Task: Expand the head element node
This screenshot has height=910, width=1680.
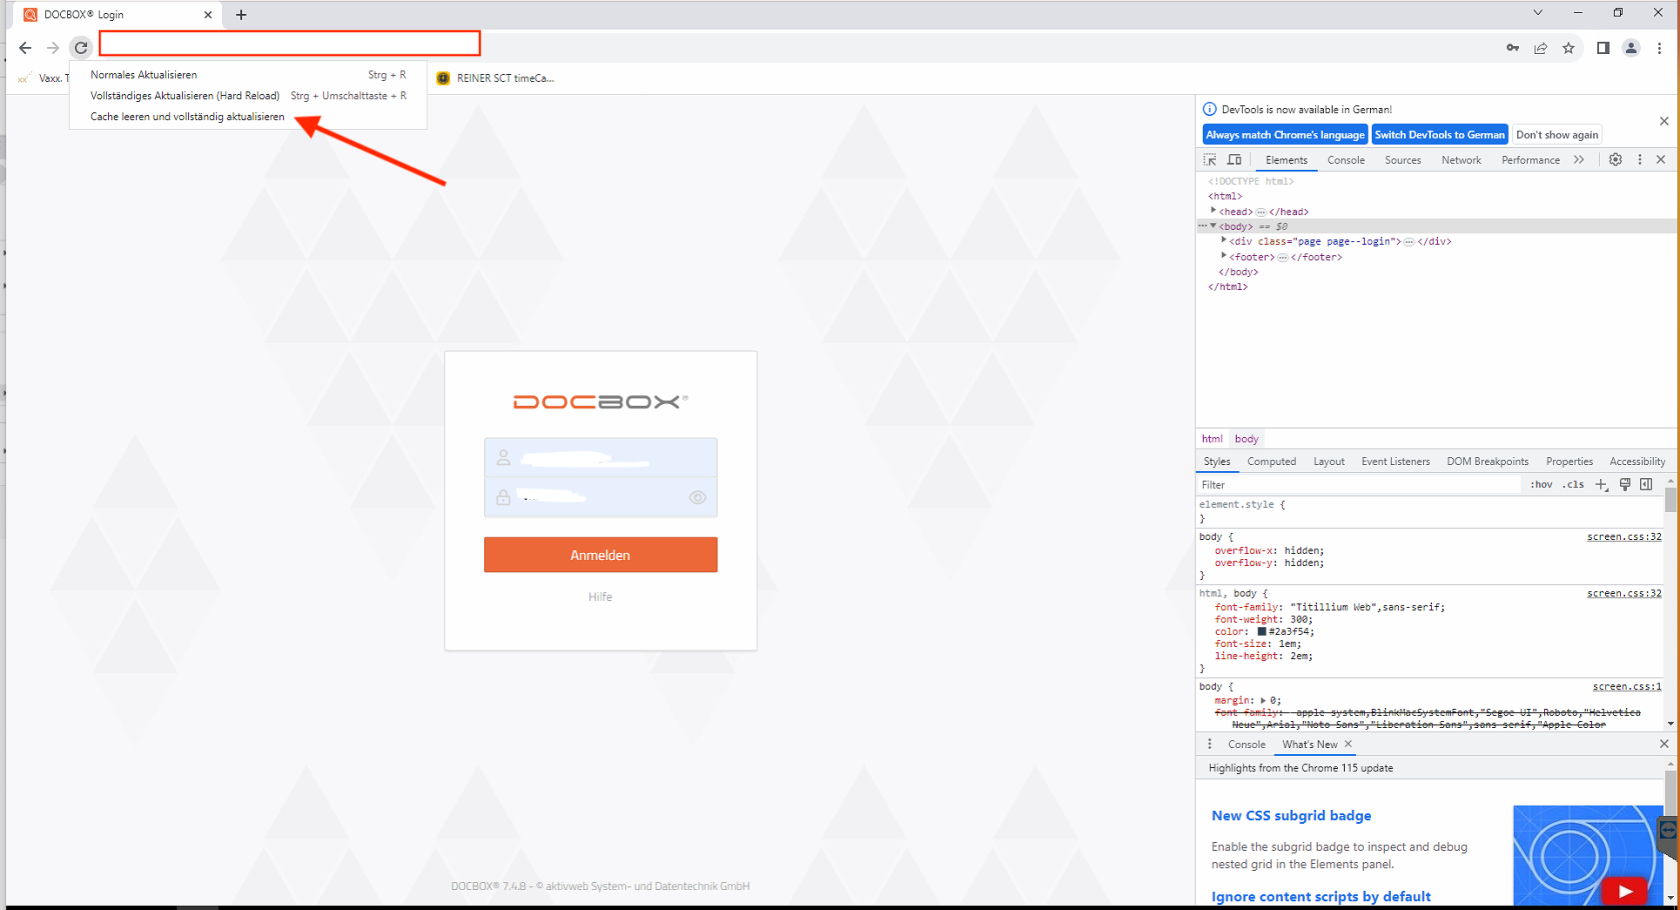Action: pyautogui.click(x=1214, y=211)
